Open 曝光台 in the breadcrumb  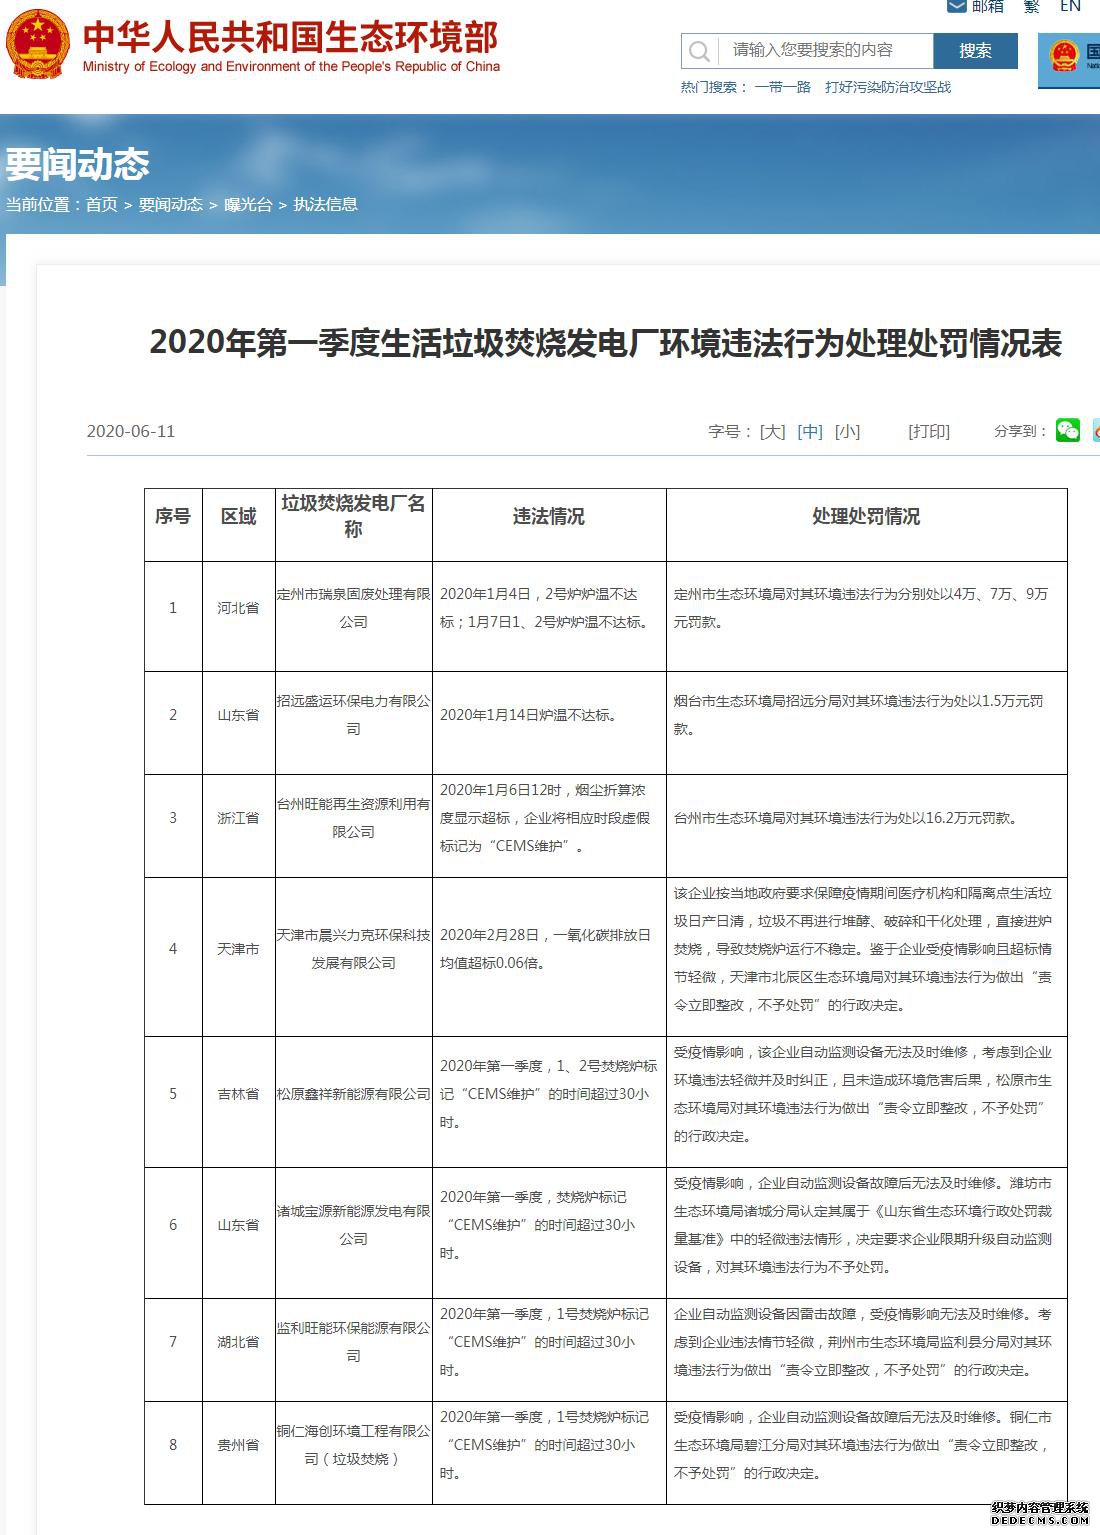248,204
